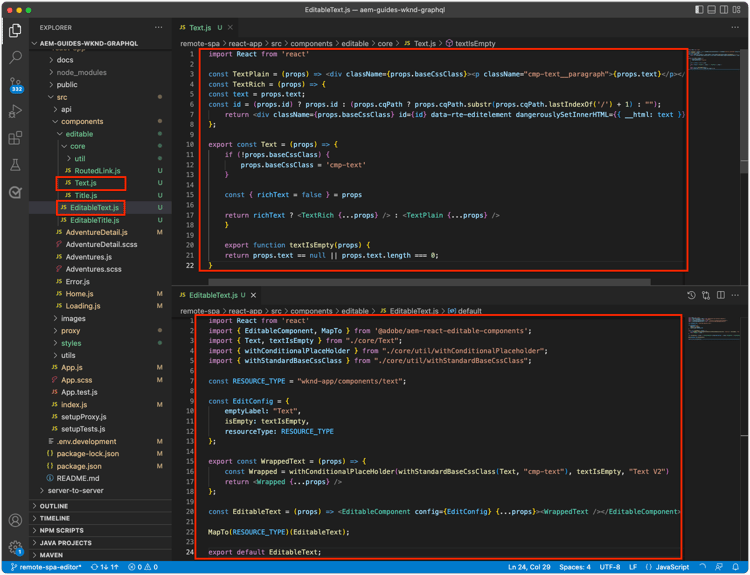Open Title.js in the file explorer
Image resolution: width=750 pixels, height=575 pixels.
[x=86, y=195]
